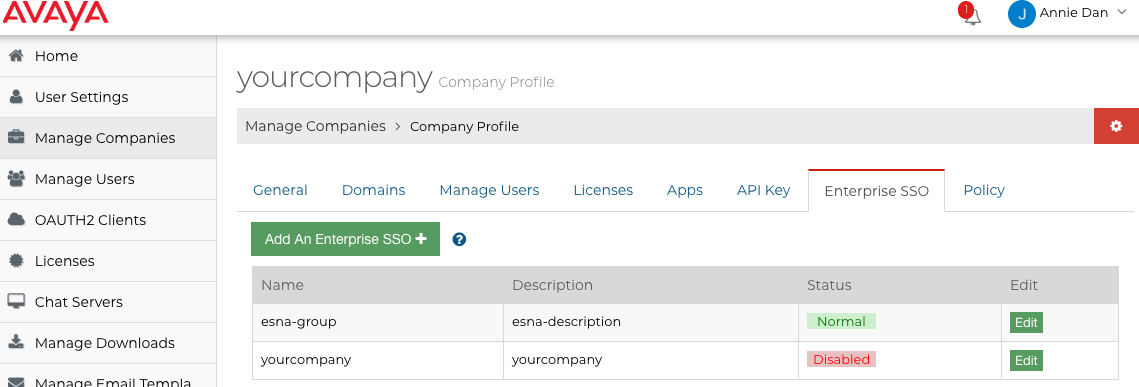Edit the yourcompany SSO entry

pyautogui.click(x=1026, y=360)
